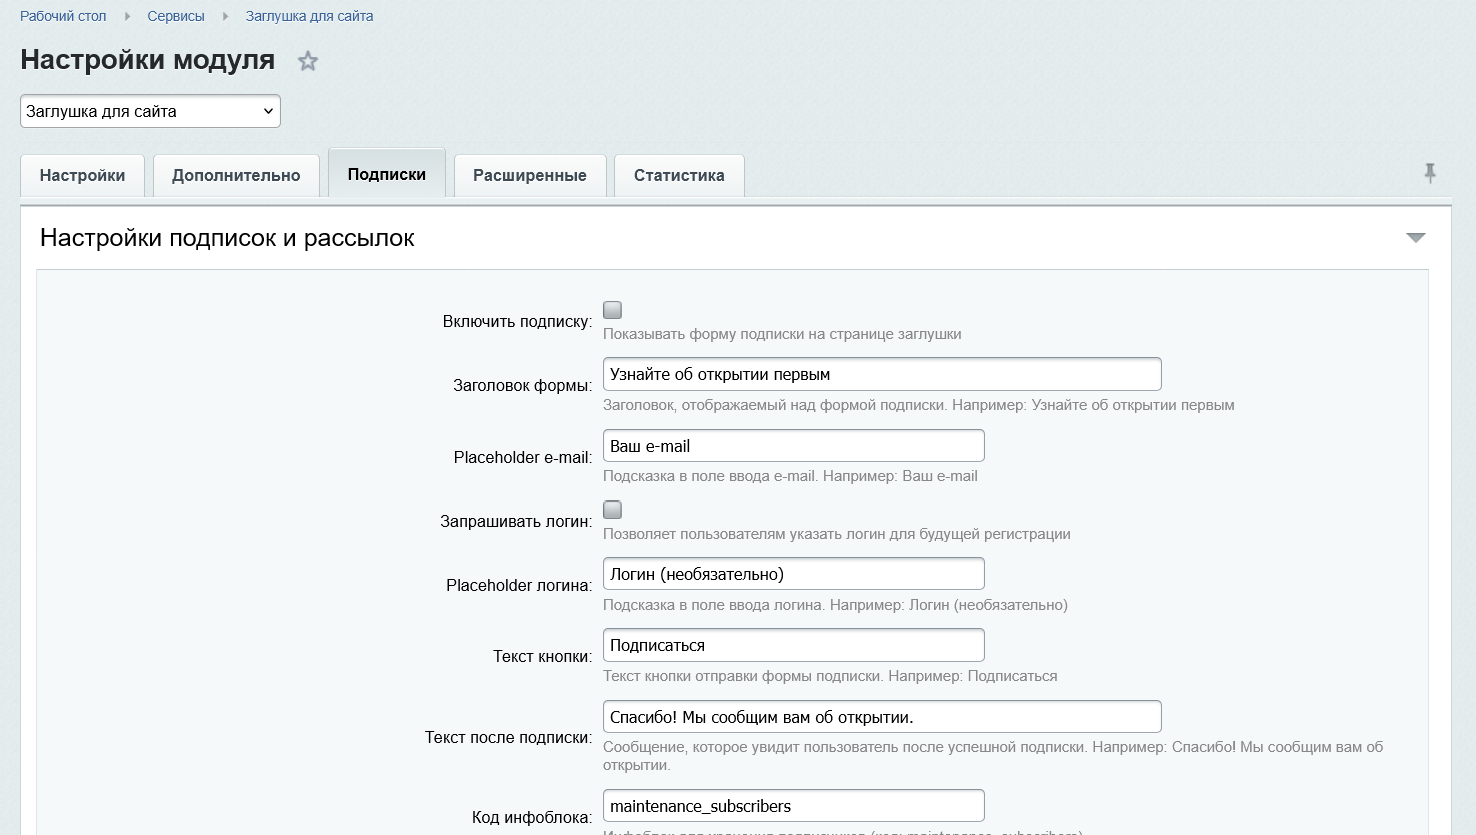The image size is (1476, 835).
Task: Click the Текст кнопки input field
Action: (x=794, y=645)
